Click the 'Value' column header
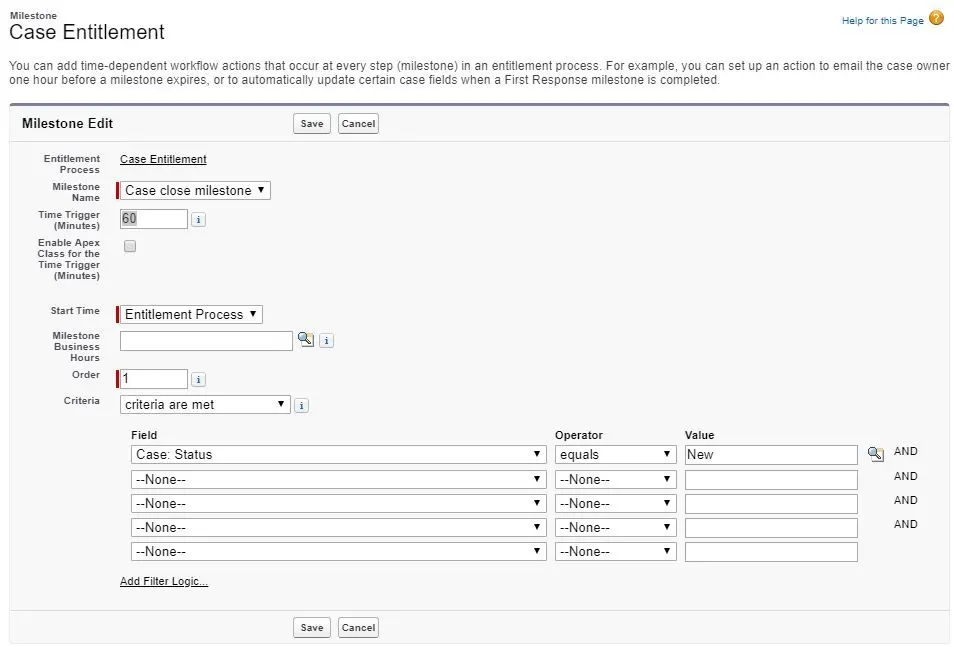This screenshot has width=954, height=647. 700,435
